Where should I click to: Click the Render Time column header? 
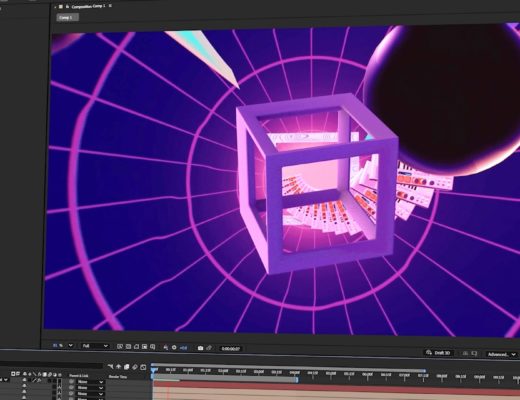coord(118,377)
